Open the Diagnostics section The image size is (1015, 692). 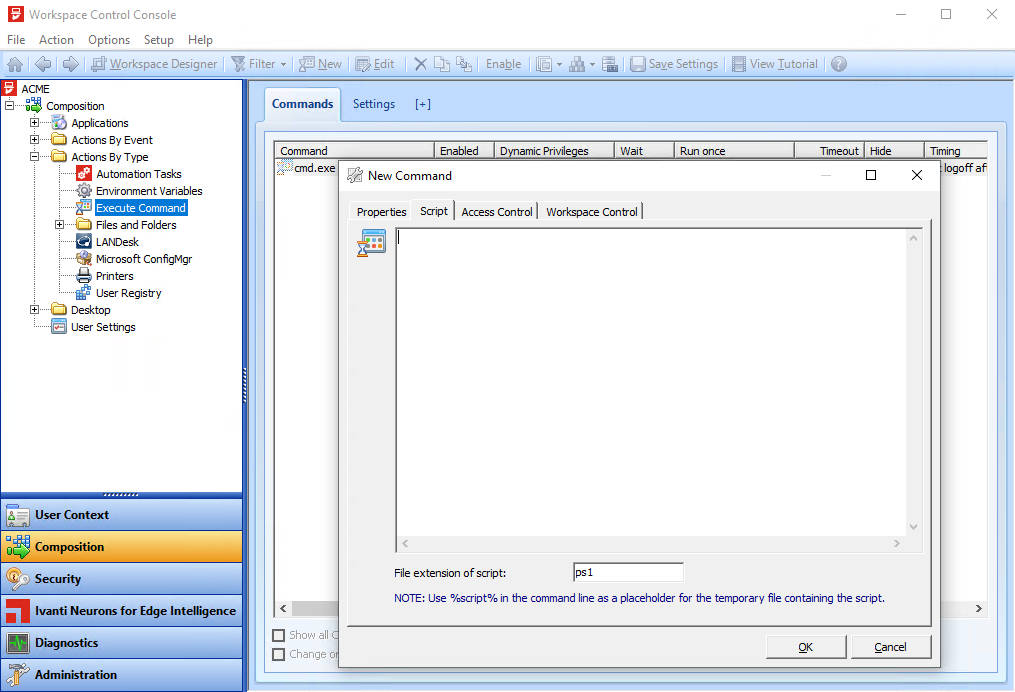[122, 643]
